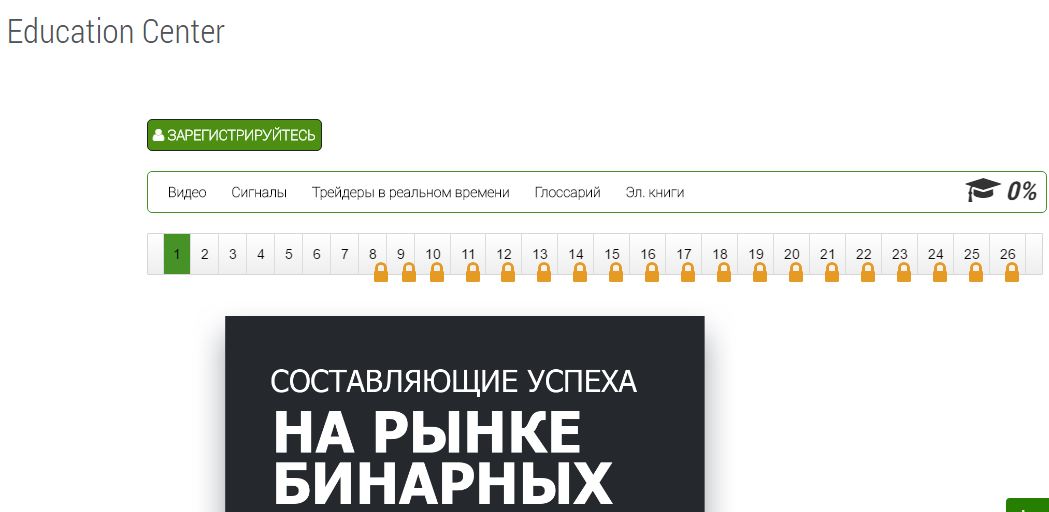The height and width of the screenshot is (512, 1049).
Task: Click the lock icon under lesson 22
Action: click(868, 272)
